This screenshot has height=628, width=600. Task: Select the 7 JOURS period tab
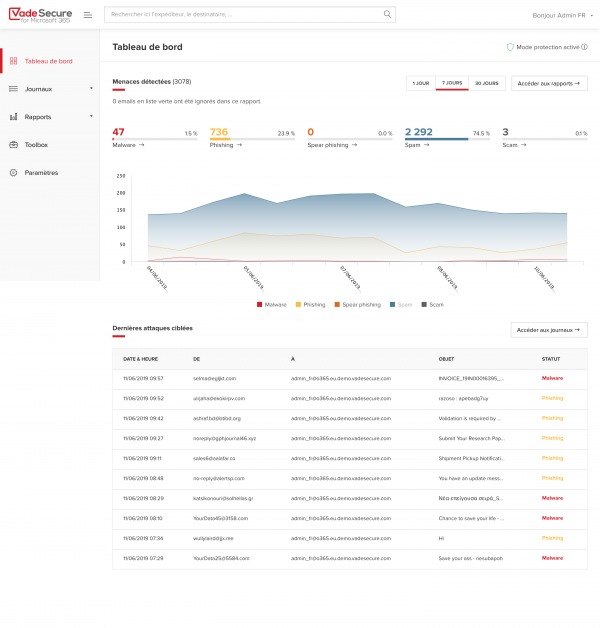tap(452, 83)
